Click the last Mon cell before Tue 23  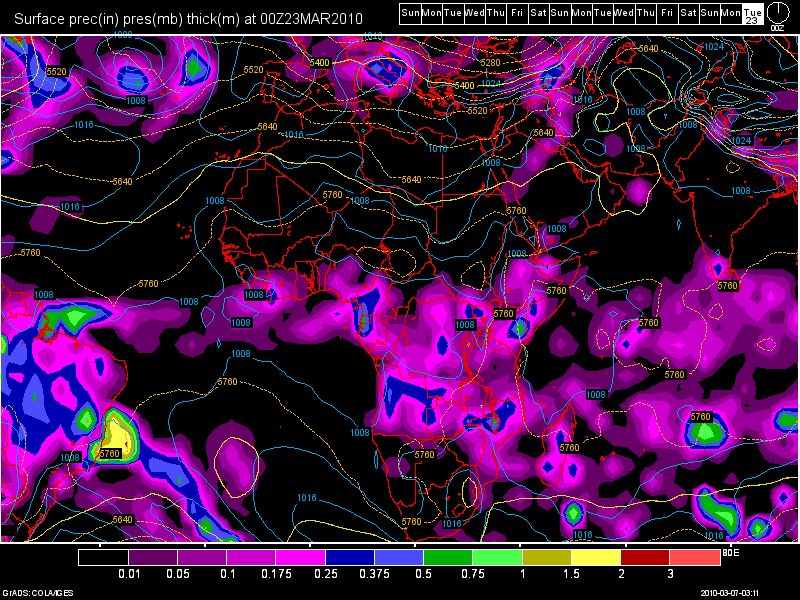[731, 12]
